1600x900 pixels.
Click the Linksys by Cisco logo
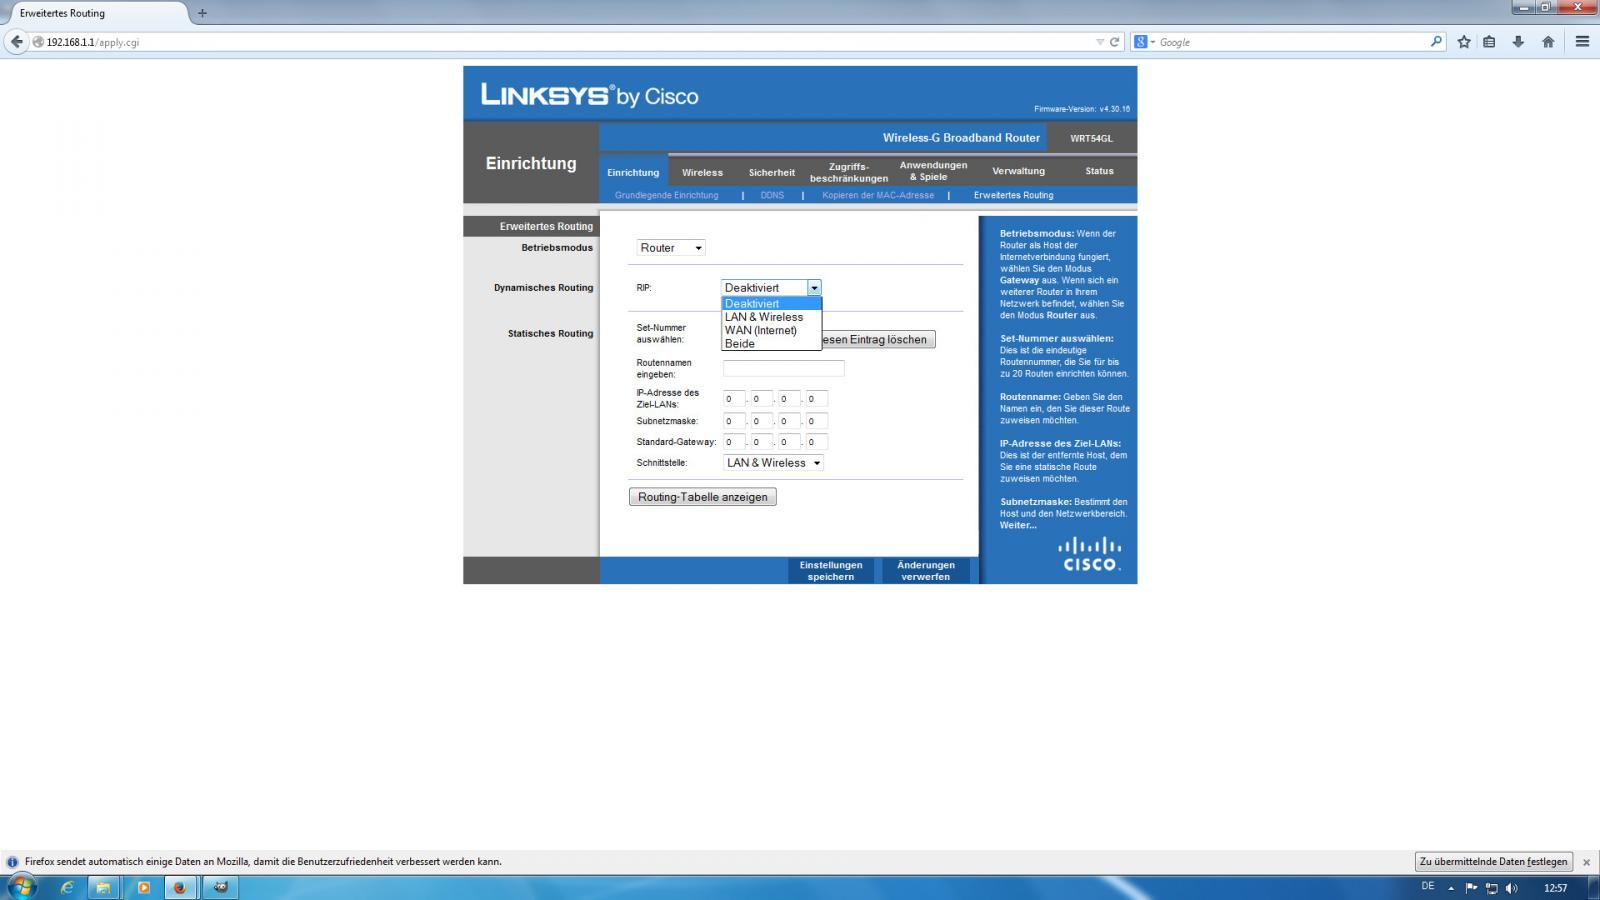[590, 95]
